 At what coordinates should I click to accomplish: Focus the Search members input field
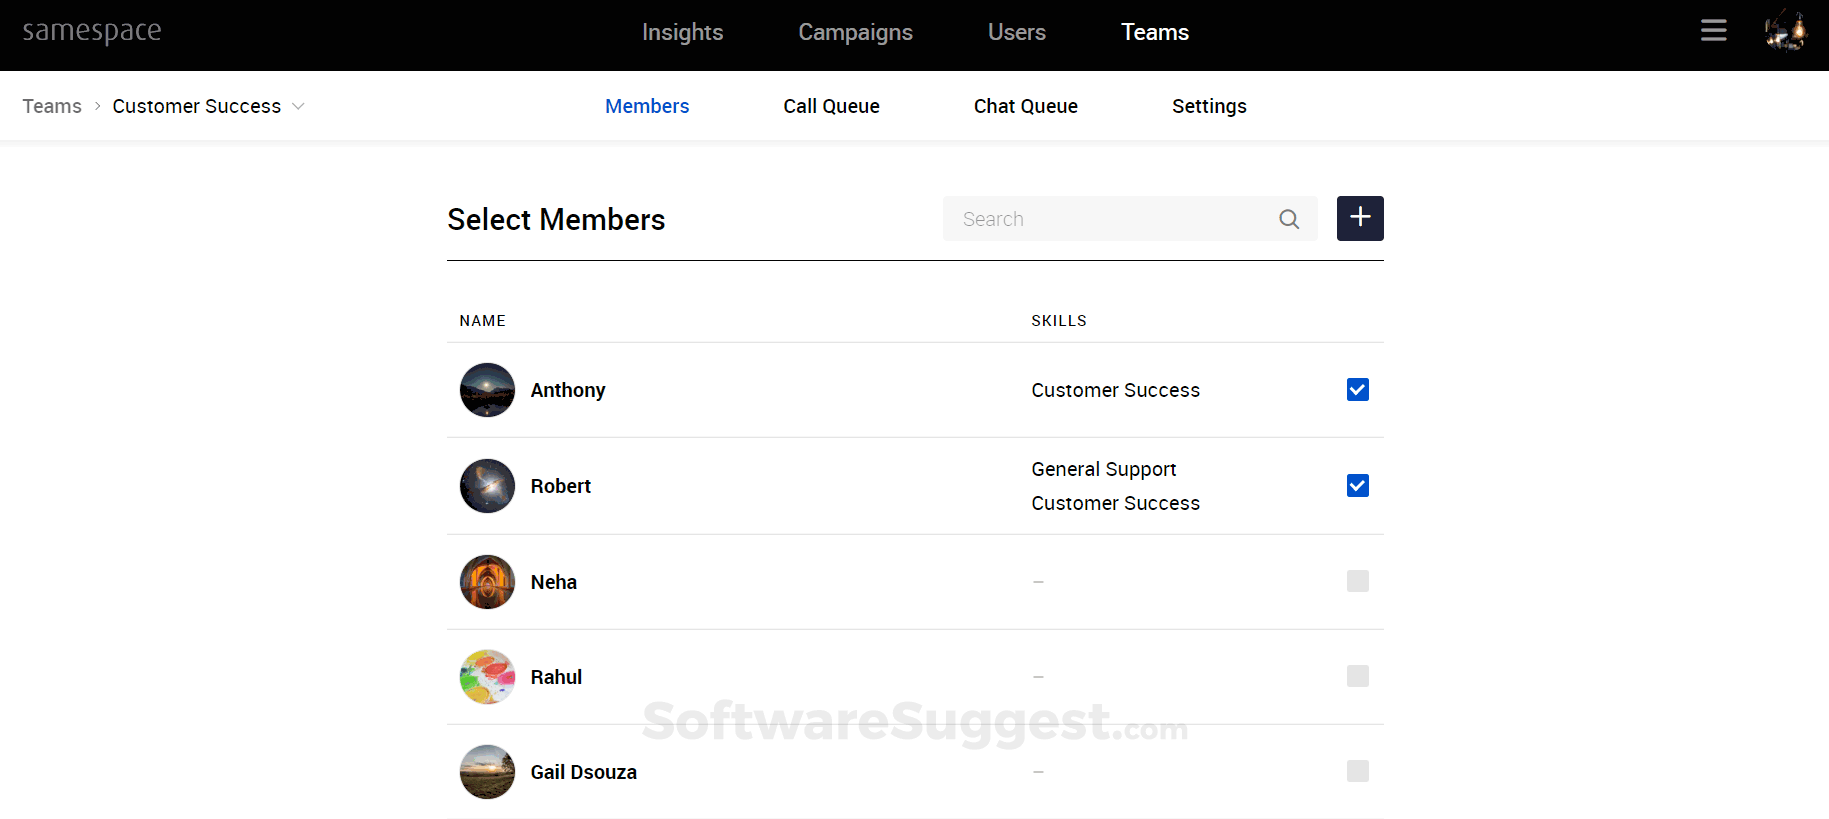click(x=1130, y=219)
